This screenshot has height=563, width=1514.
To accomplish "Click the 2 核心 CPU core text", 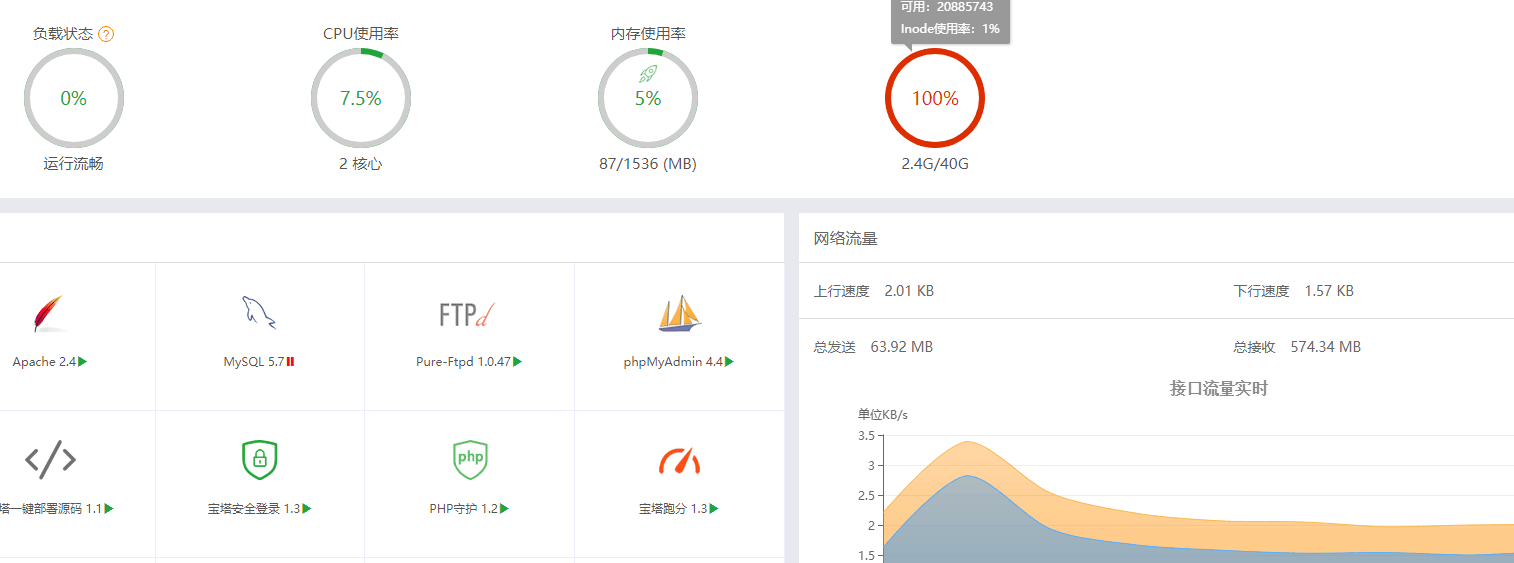I will (x=361, y=164).
